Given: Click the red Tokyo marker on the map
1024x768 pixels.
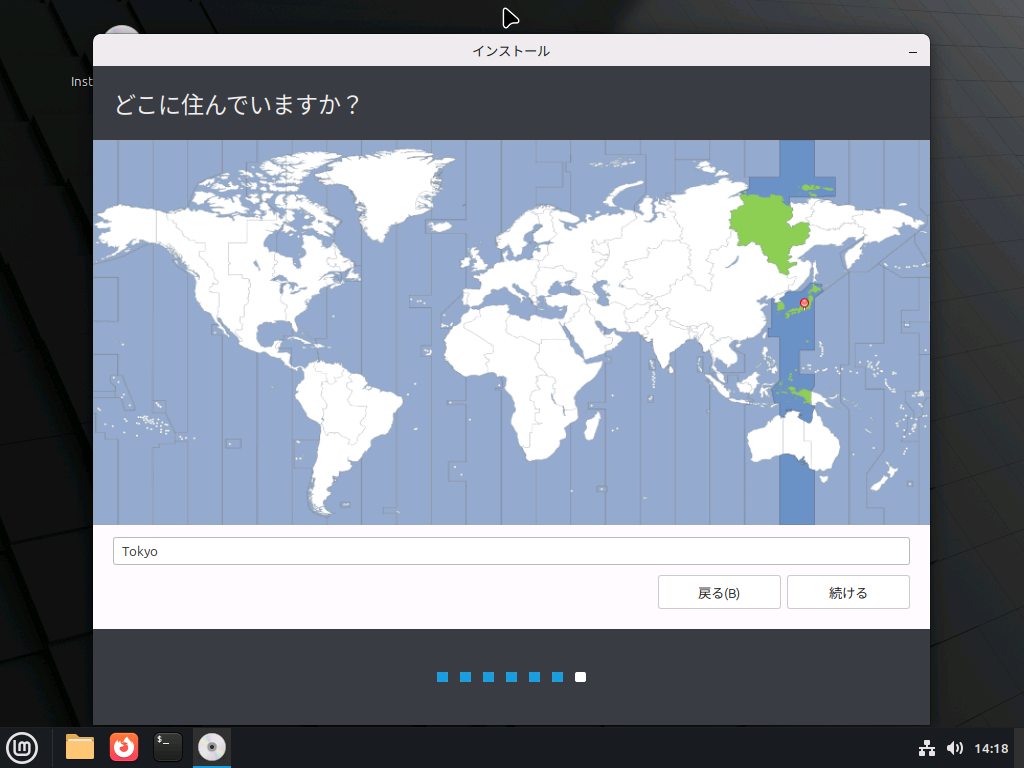Looking at the screenshot, I should point(803,301).
